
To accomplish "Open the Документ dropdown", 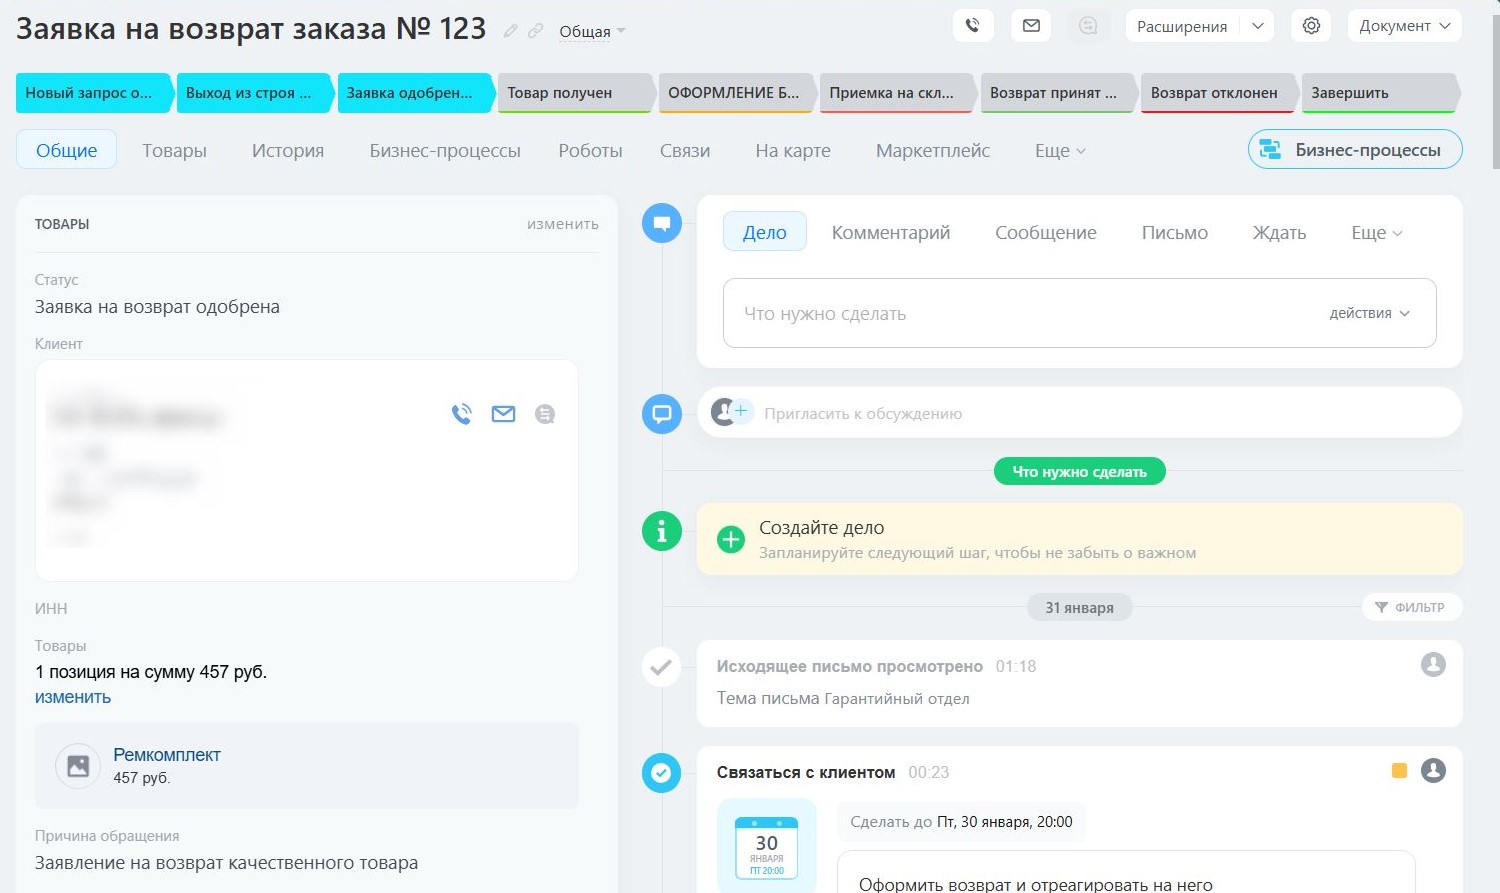I will (1404, 26).
